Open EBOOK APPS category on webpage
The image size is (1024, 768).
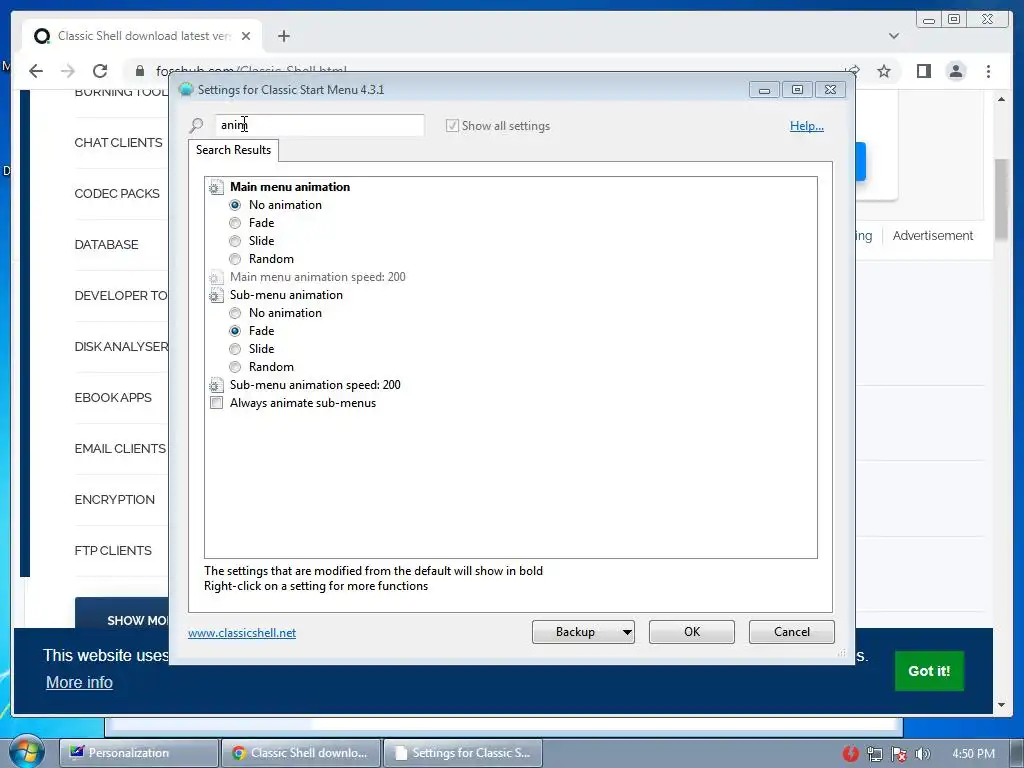click(x=113, y=397)
